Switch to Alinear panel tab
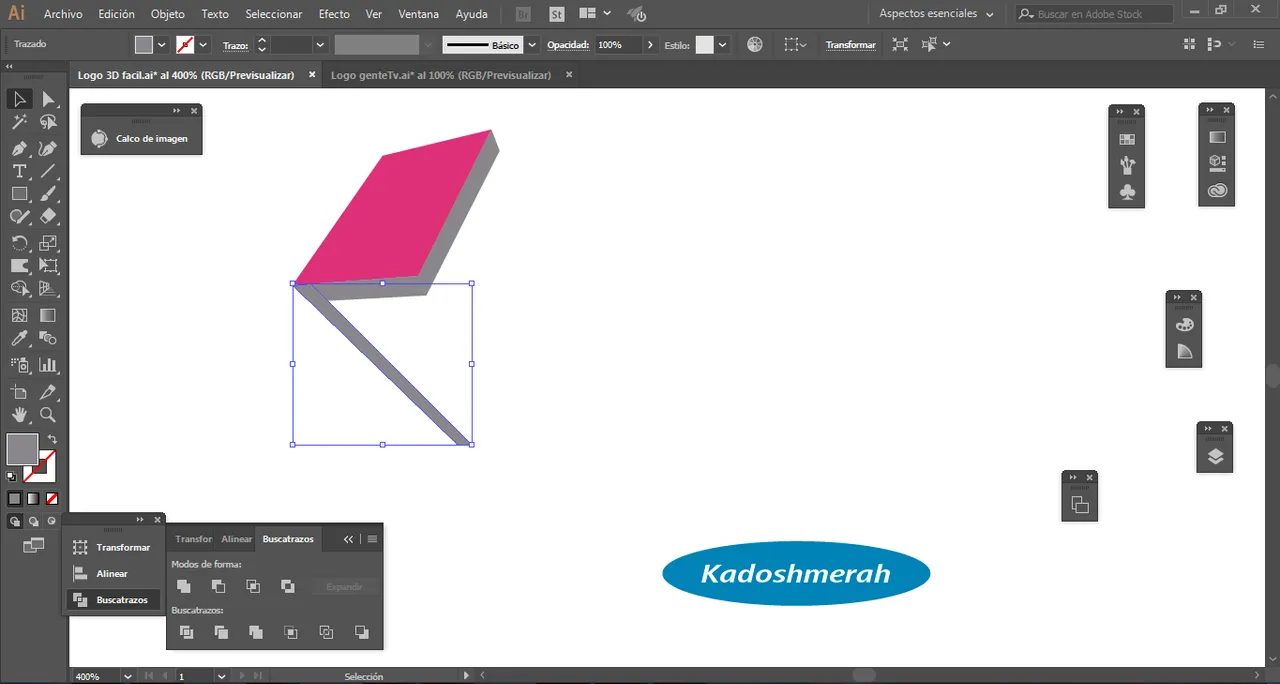Image resolution: width=1280 pixels, height=684 pixels. (237, 539)
